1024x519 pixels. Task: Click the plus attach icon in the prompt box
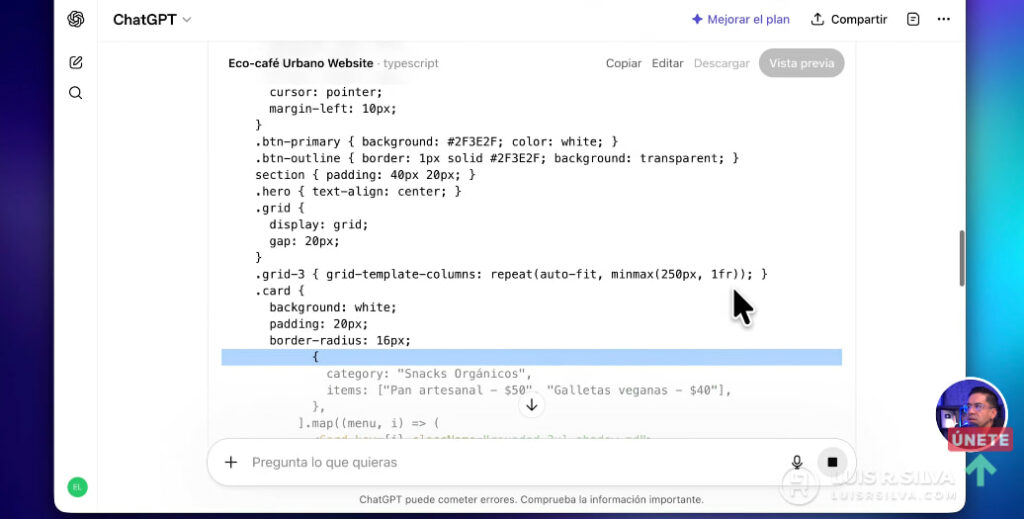point(231,462)
